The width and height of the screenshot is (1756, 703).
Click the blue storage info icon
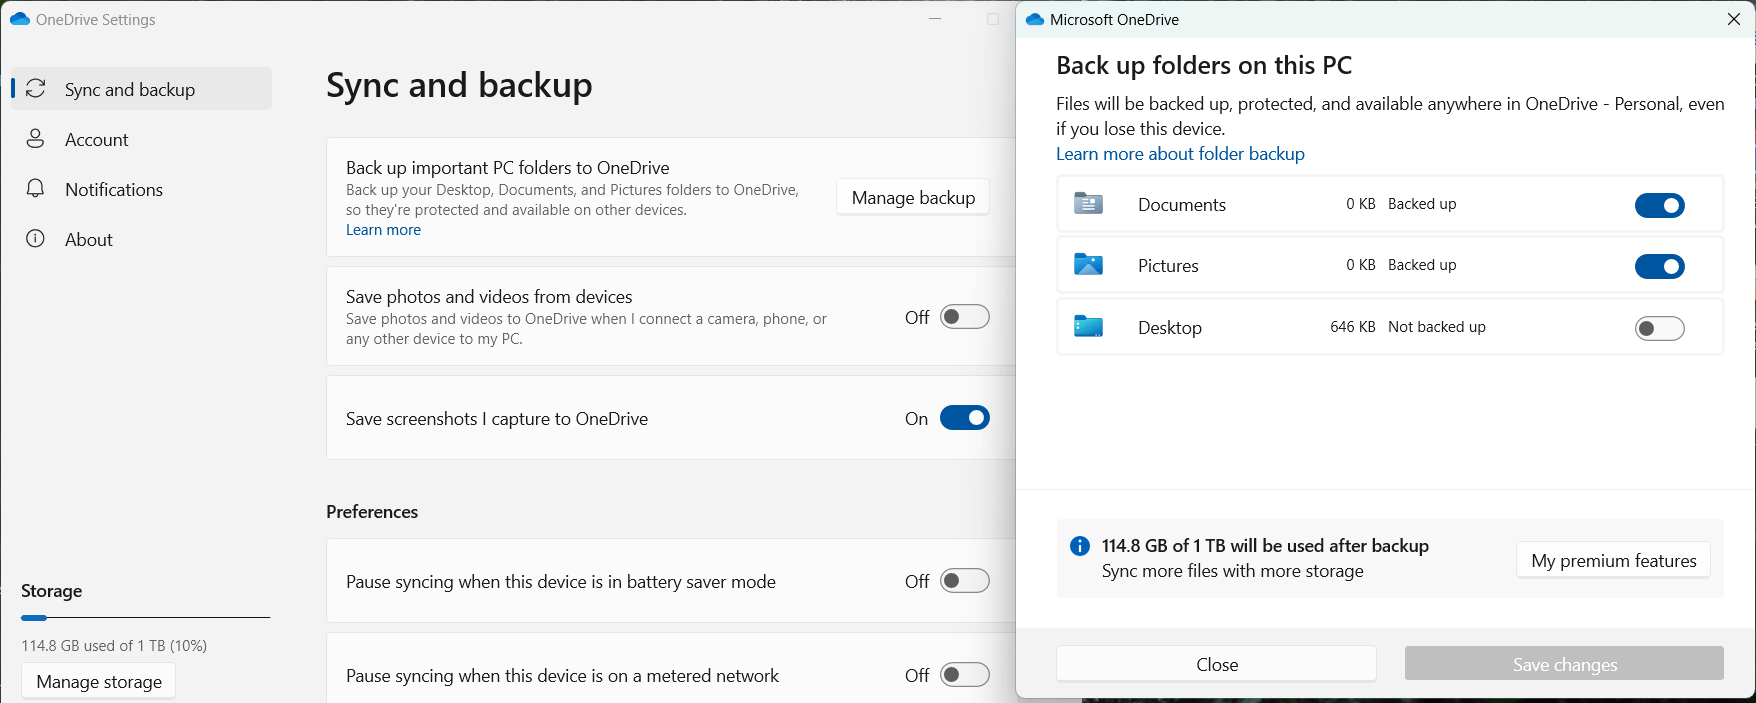pyautogui.click(x=1080, y=546)
